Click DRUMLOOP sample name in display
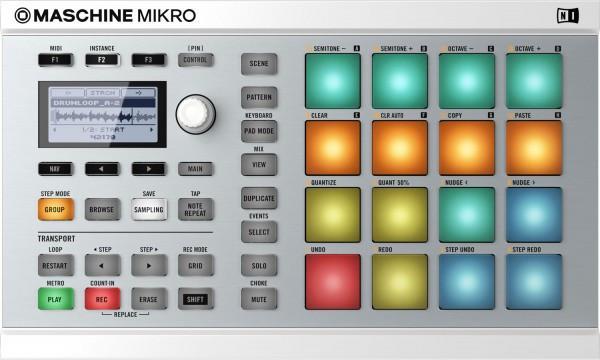 coord(86,103)
